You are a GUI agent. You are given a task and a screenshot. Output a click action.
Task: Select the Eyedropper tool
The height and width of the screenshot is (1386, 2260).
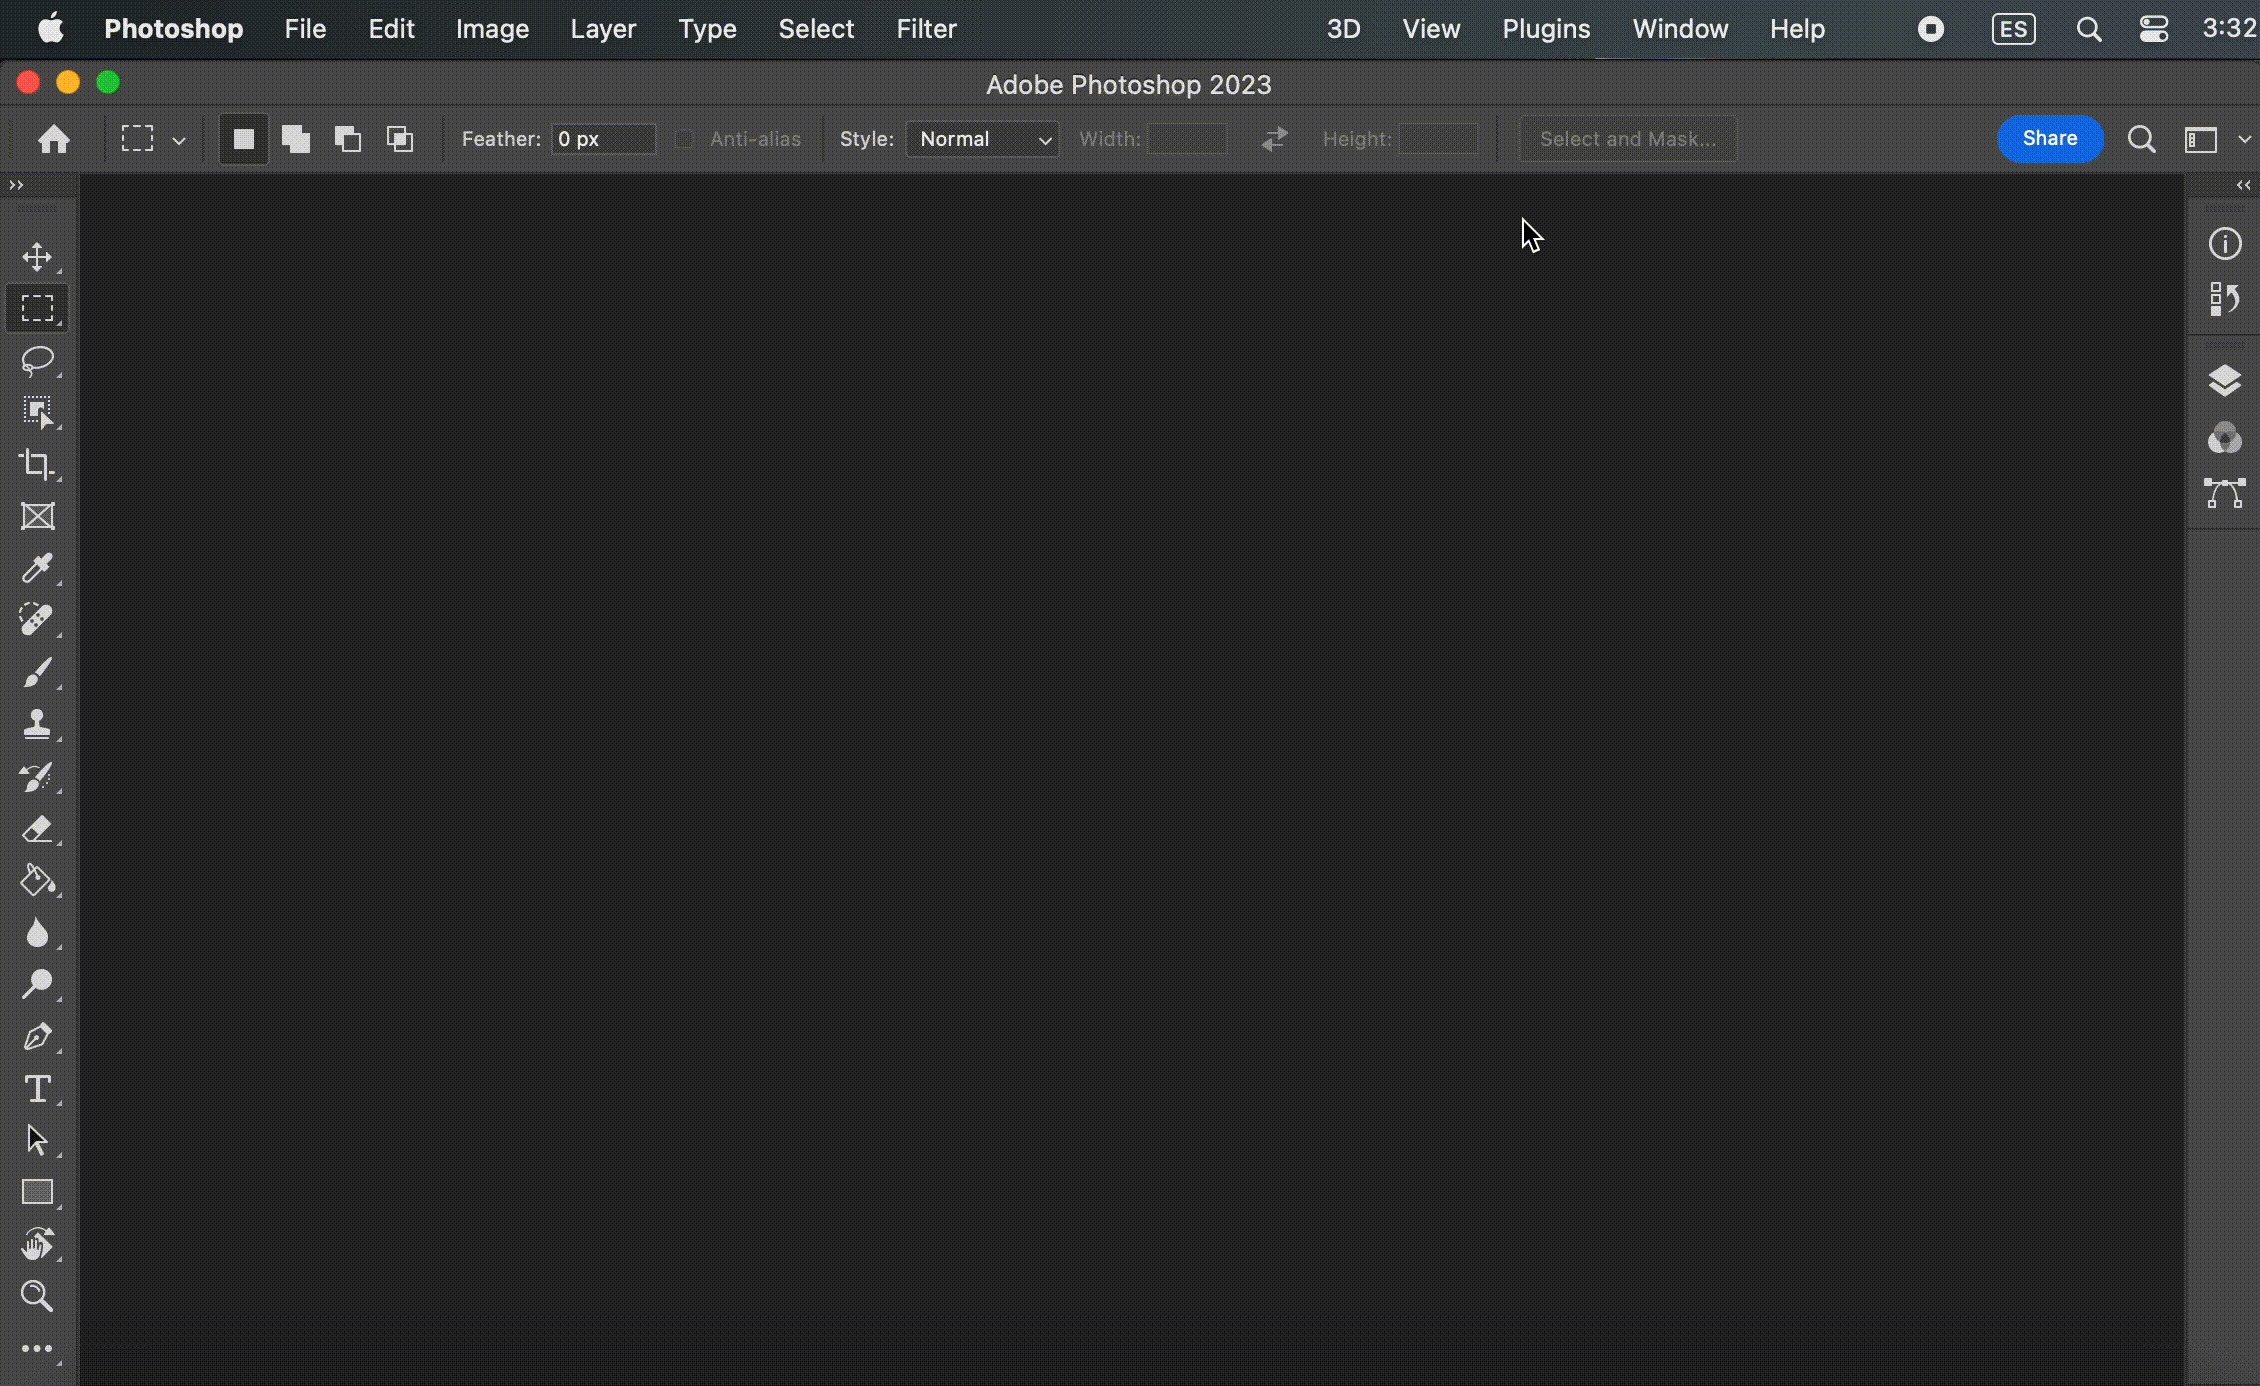click(x=37, y=568)
